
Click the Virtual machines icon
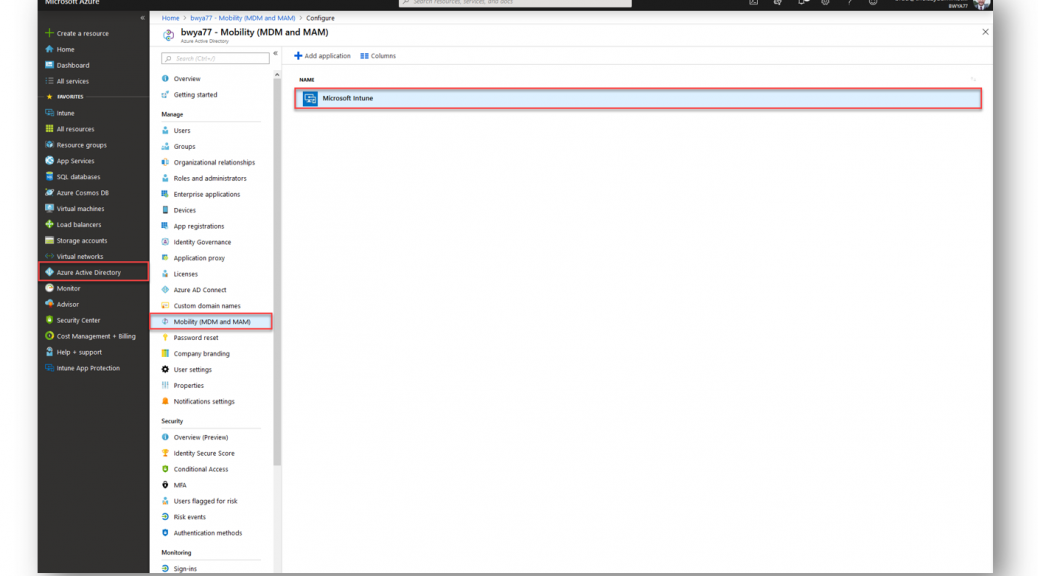[49, 208]
